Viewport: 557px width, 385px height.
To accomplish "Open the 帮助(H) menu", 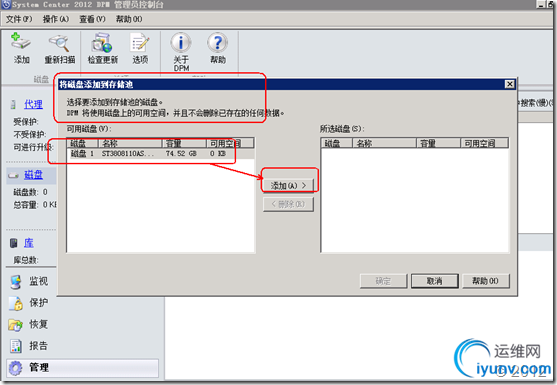I will (x=129, y=19).
